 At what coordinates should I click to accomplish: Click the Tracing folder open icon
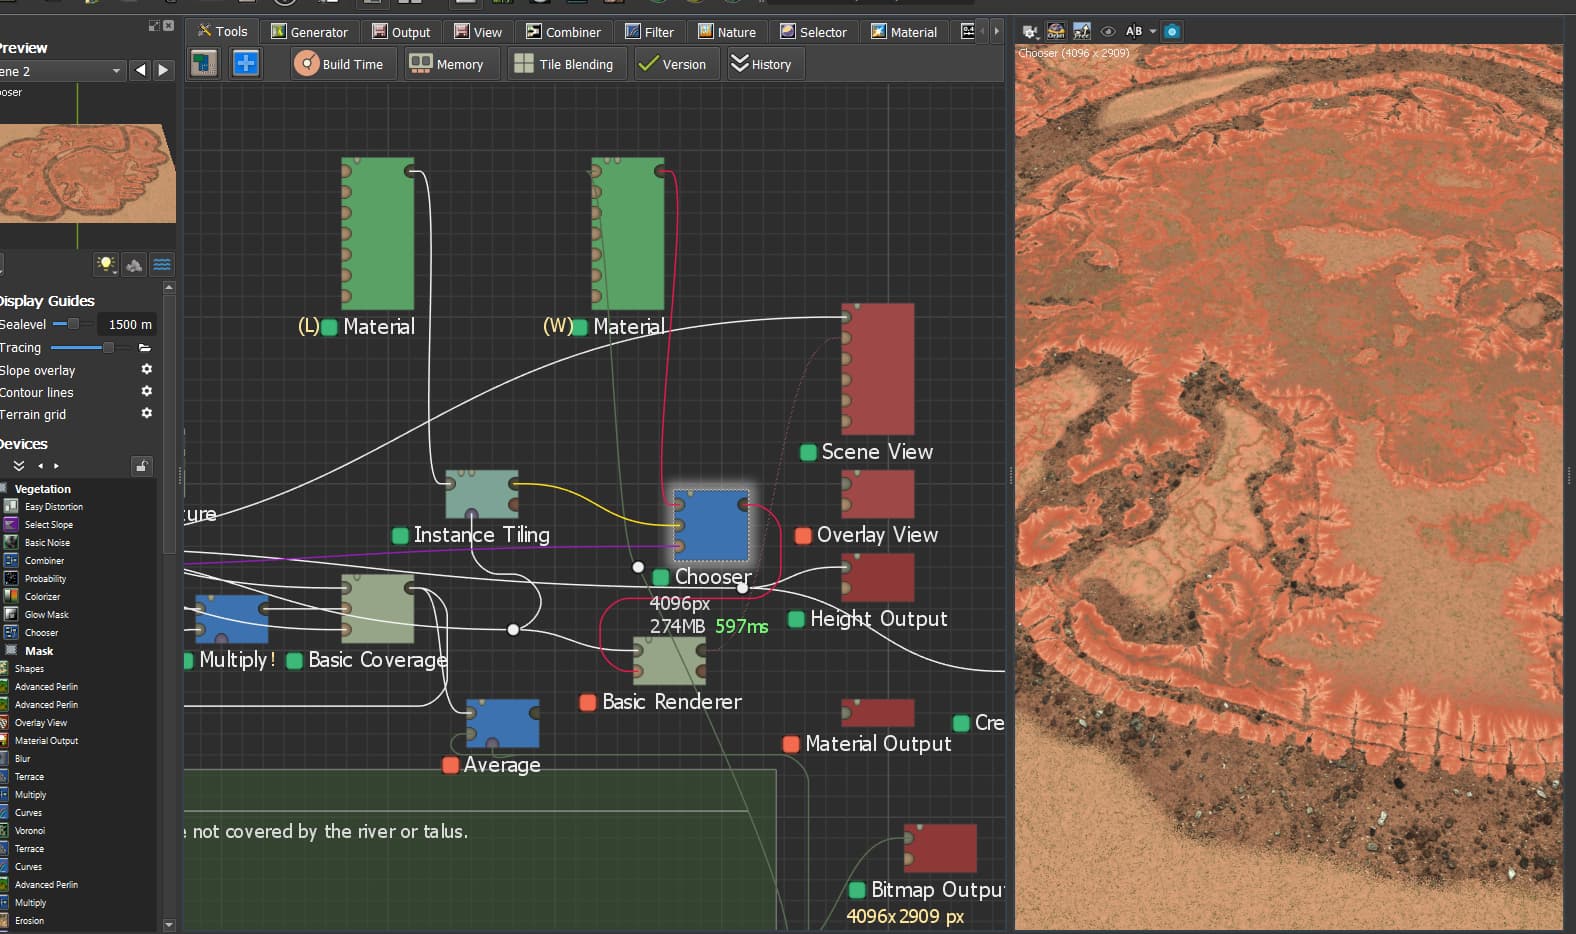[145, 348]
